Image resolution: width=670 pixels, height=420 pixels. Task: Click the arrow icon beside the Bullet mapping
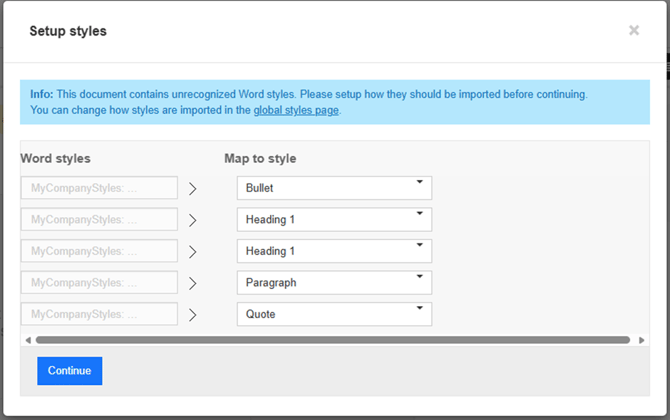pyautogui.click(x=193, y=188)
